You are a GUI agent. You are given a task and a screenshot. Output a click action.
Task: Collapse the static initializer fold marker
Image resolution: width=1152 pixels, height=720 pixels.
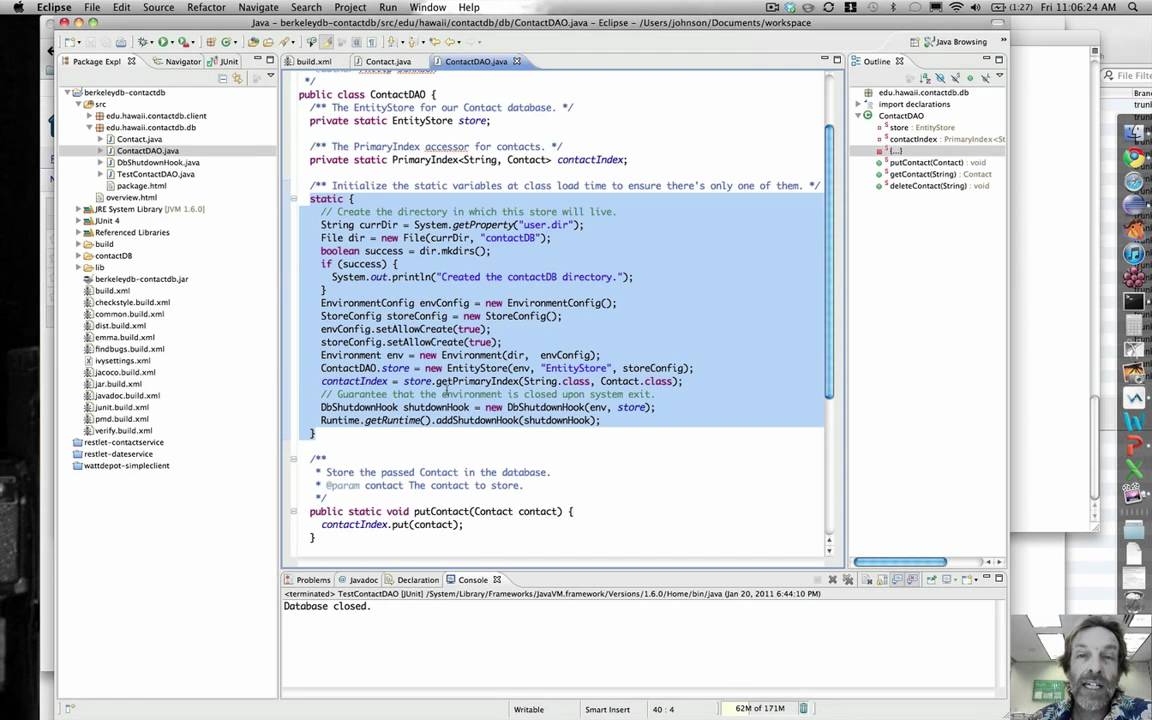point(293,199)
